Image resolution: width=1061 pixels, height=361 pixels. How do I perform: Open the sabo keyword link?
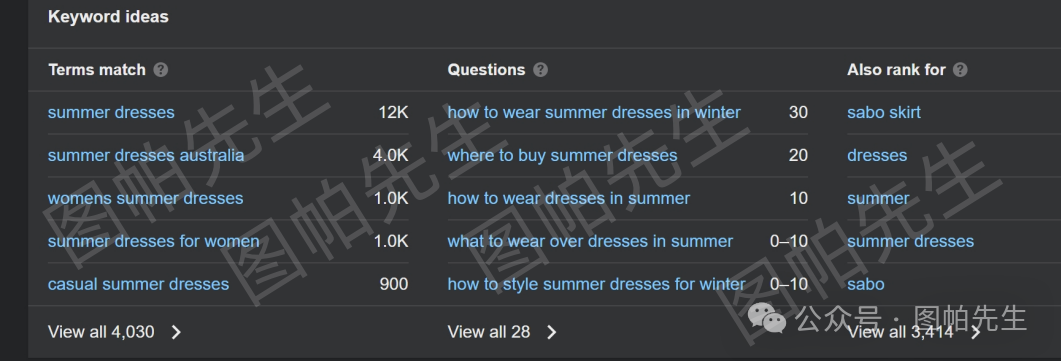tap(865, 284)
